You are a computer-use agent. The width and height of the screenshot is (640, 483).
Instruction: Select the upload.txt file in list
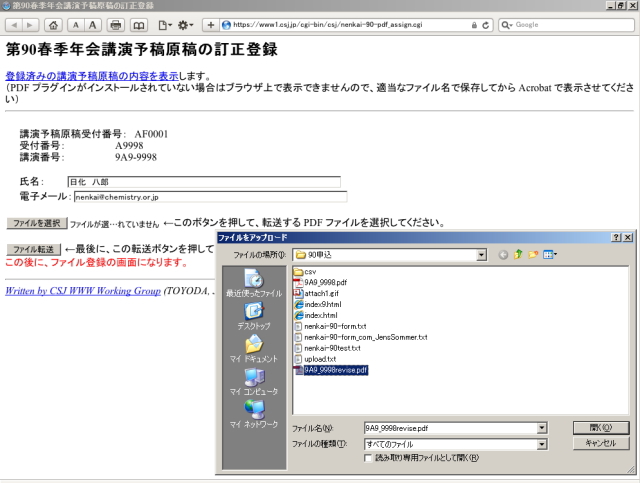pyautogui.click(x=322, y=359)
